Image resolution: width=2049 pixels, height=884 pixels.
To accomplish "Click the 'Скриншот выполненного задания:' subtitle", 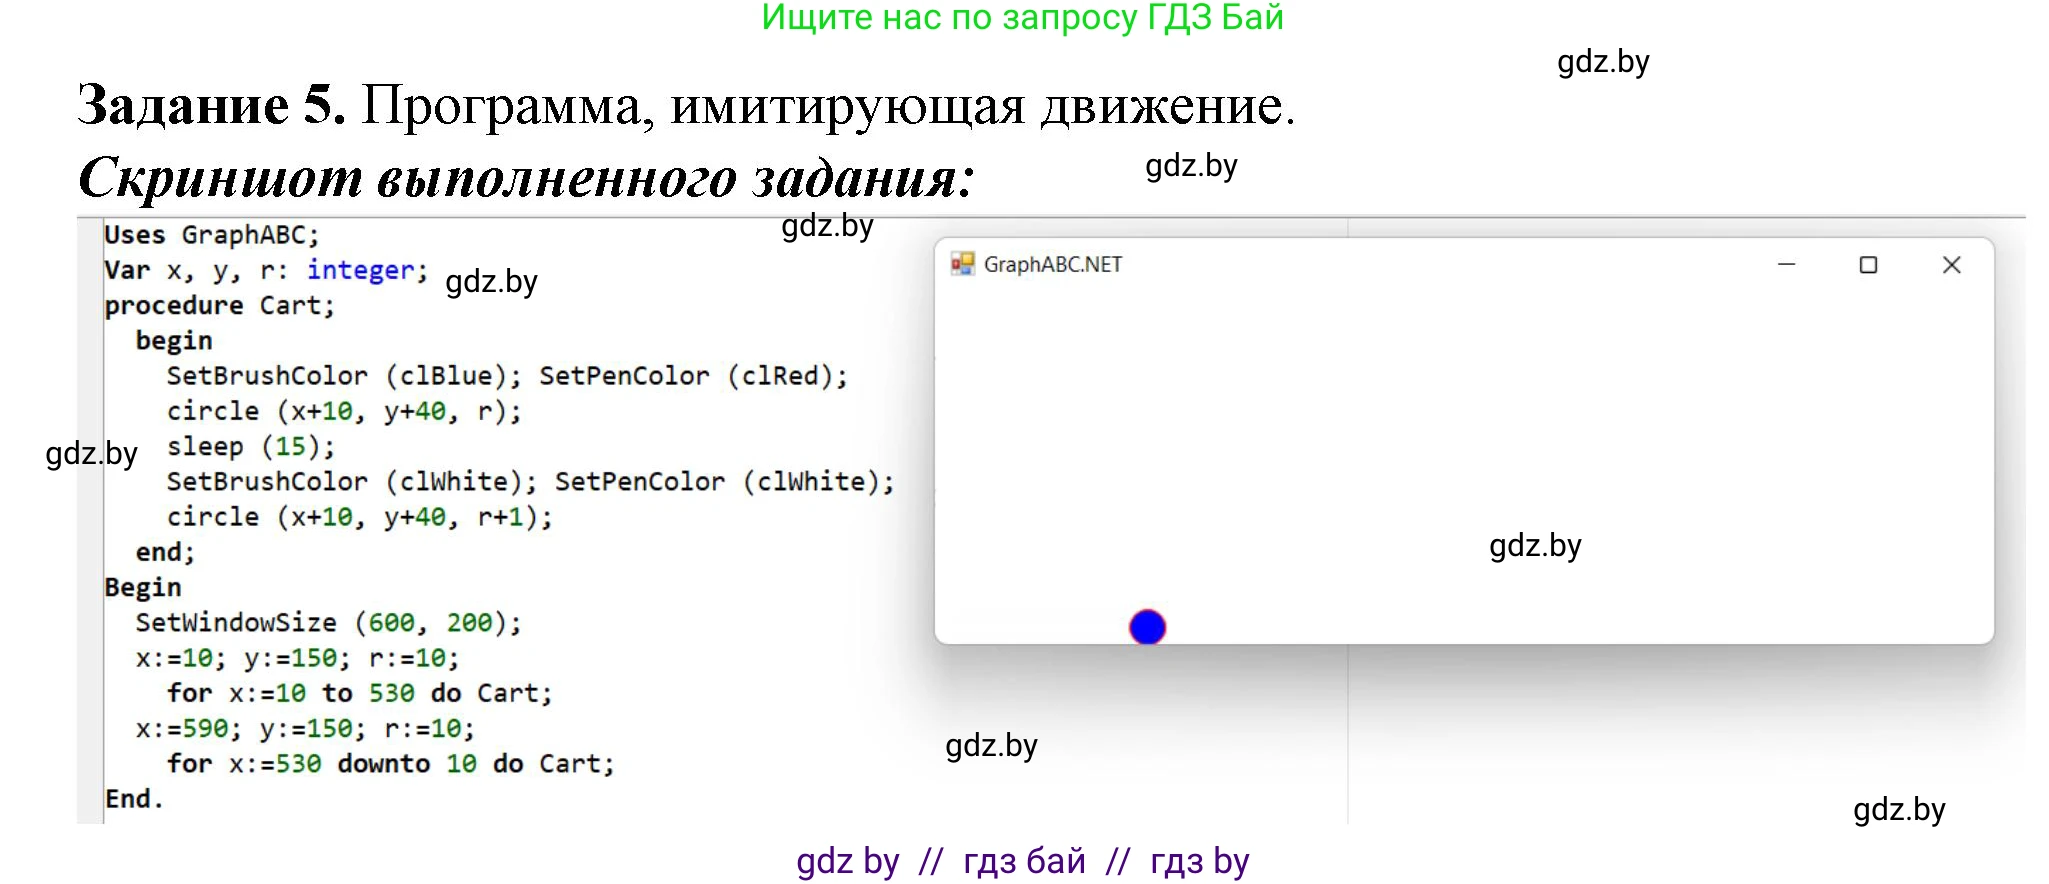I will tap(526, 178).
